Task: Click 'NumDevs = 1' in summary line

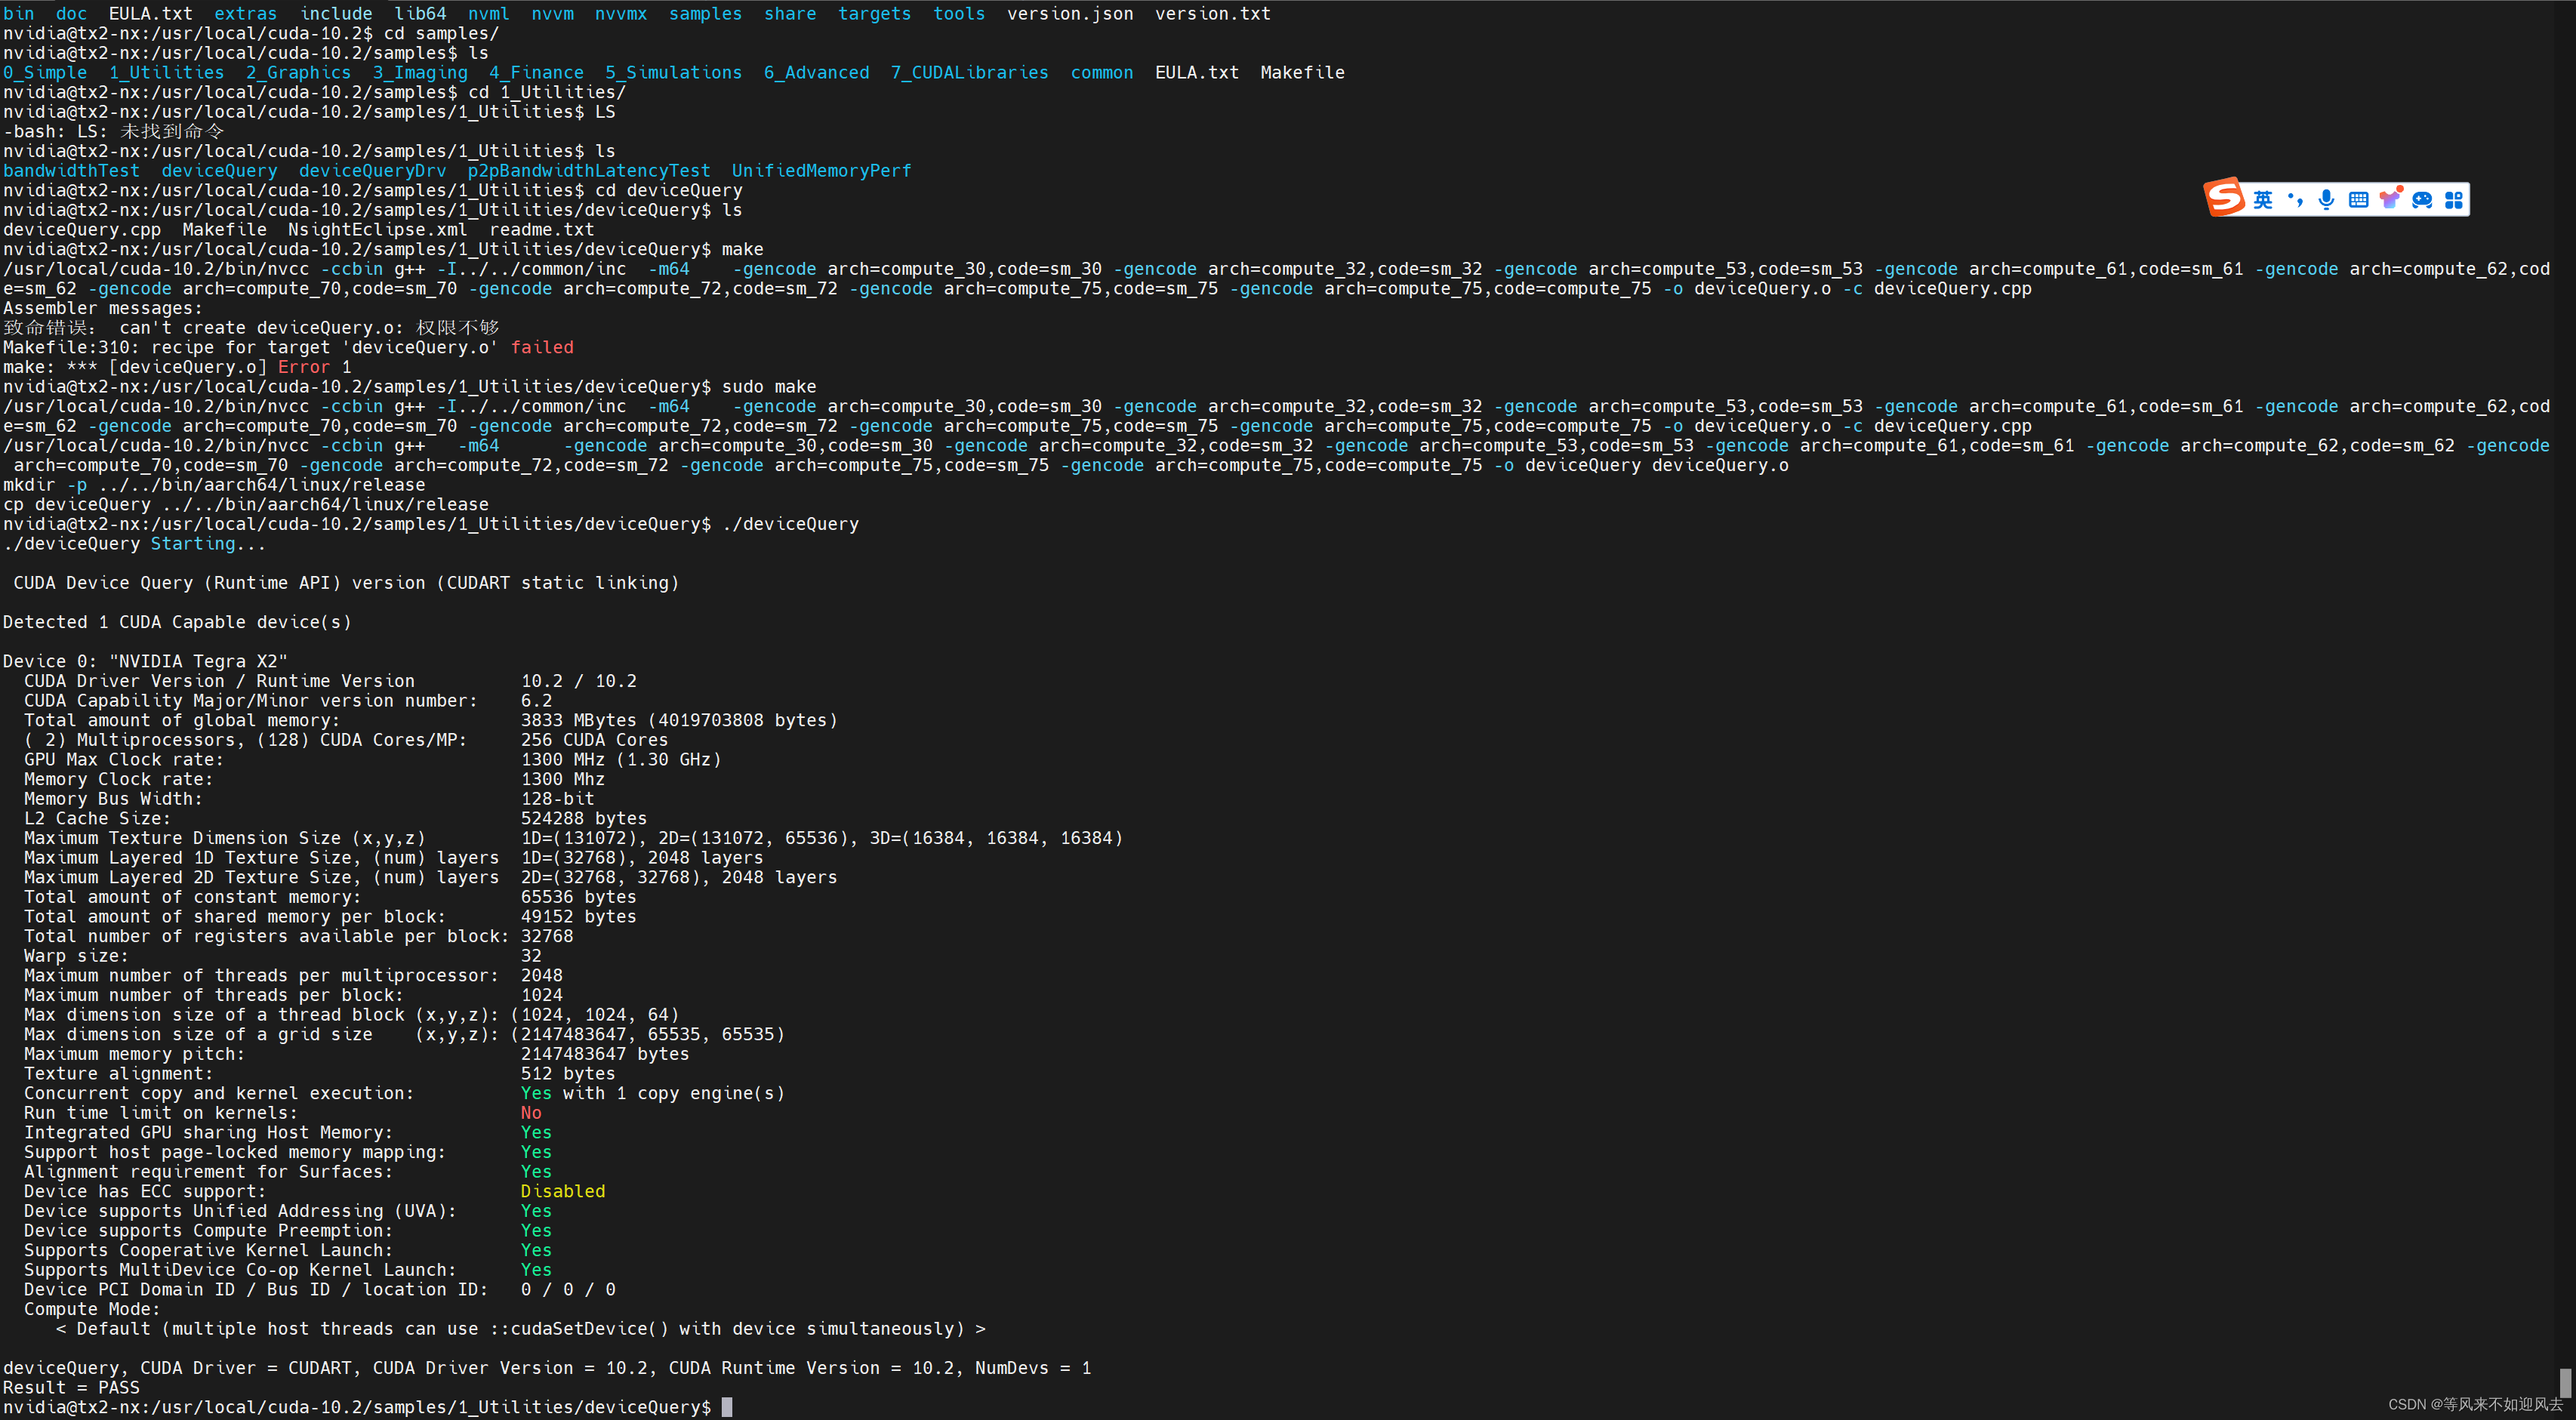Action: [1033, 1368]
